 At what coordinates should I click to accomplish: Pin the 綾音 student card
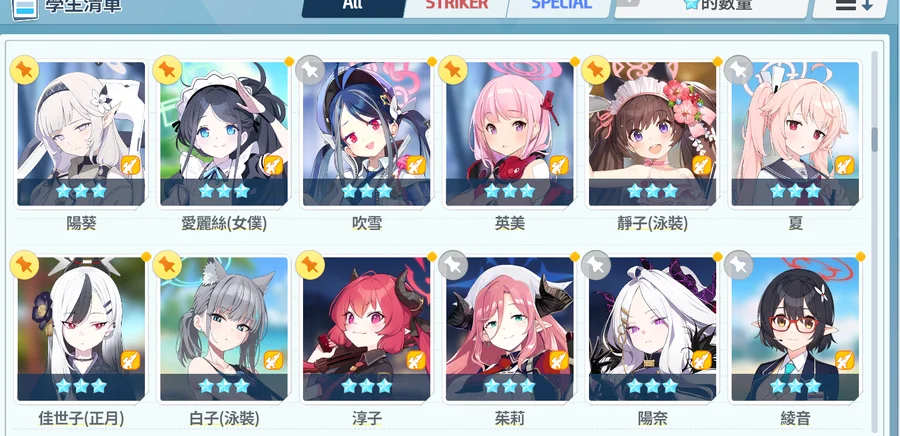pos(738,265)
